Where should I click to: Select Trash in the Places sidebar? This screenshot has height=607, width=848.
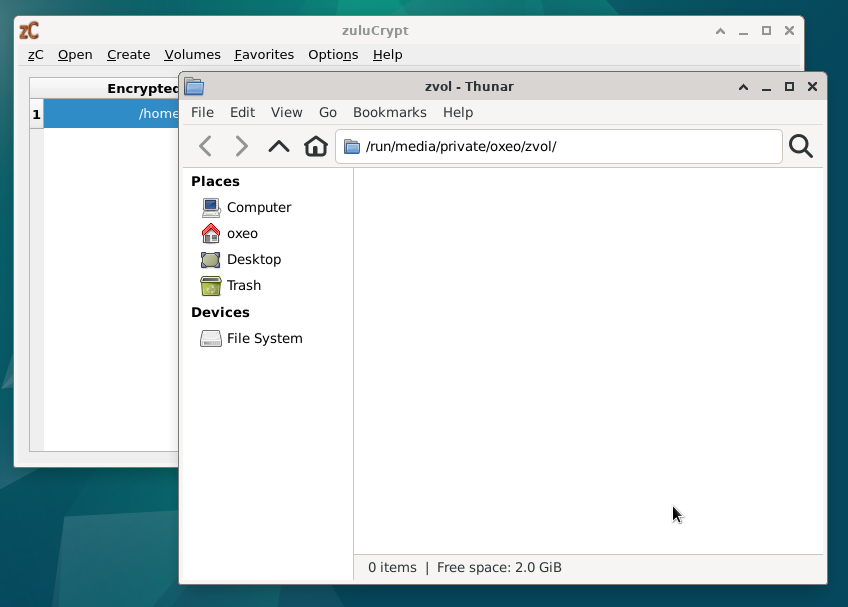point(244,285)
